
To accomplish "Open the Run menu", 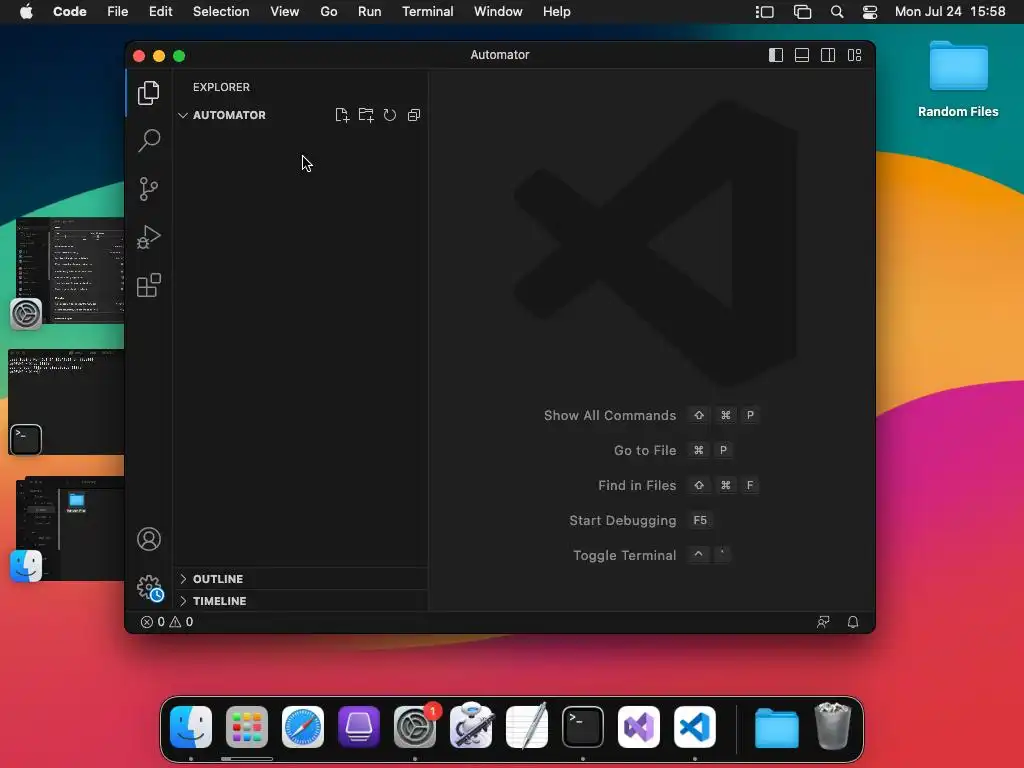I will (x=370, y=12).
